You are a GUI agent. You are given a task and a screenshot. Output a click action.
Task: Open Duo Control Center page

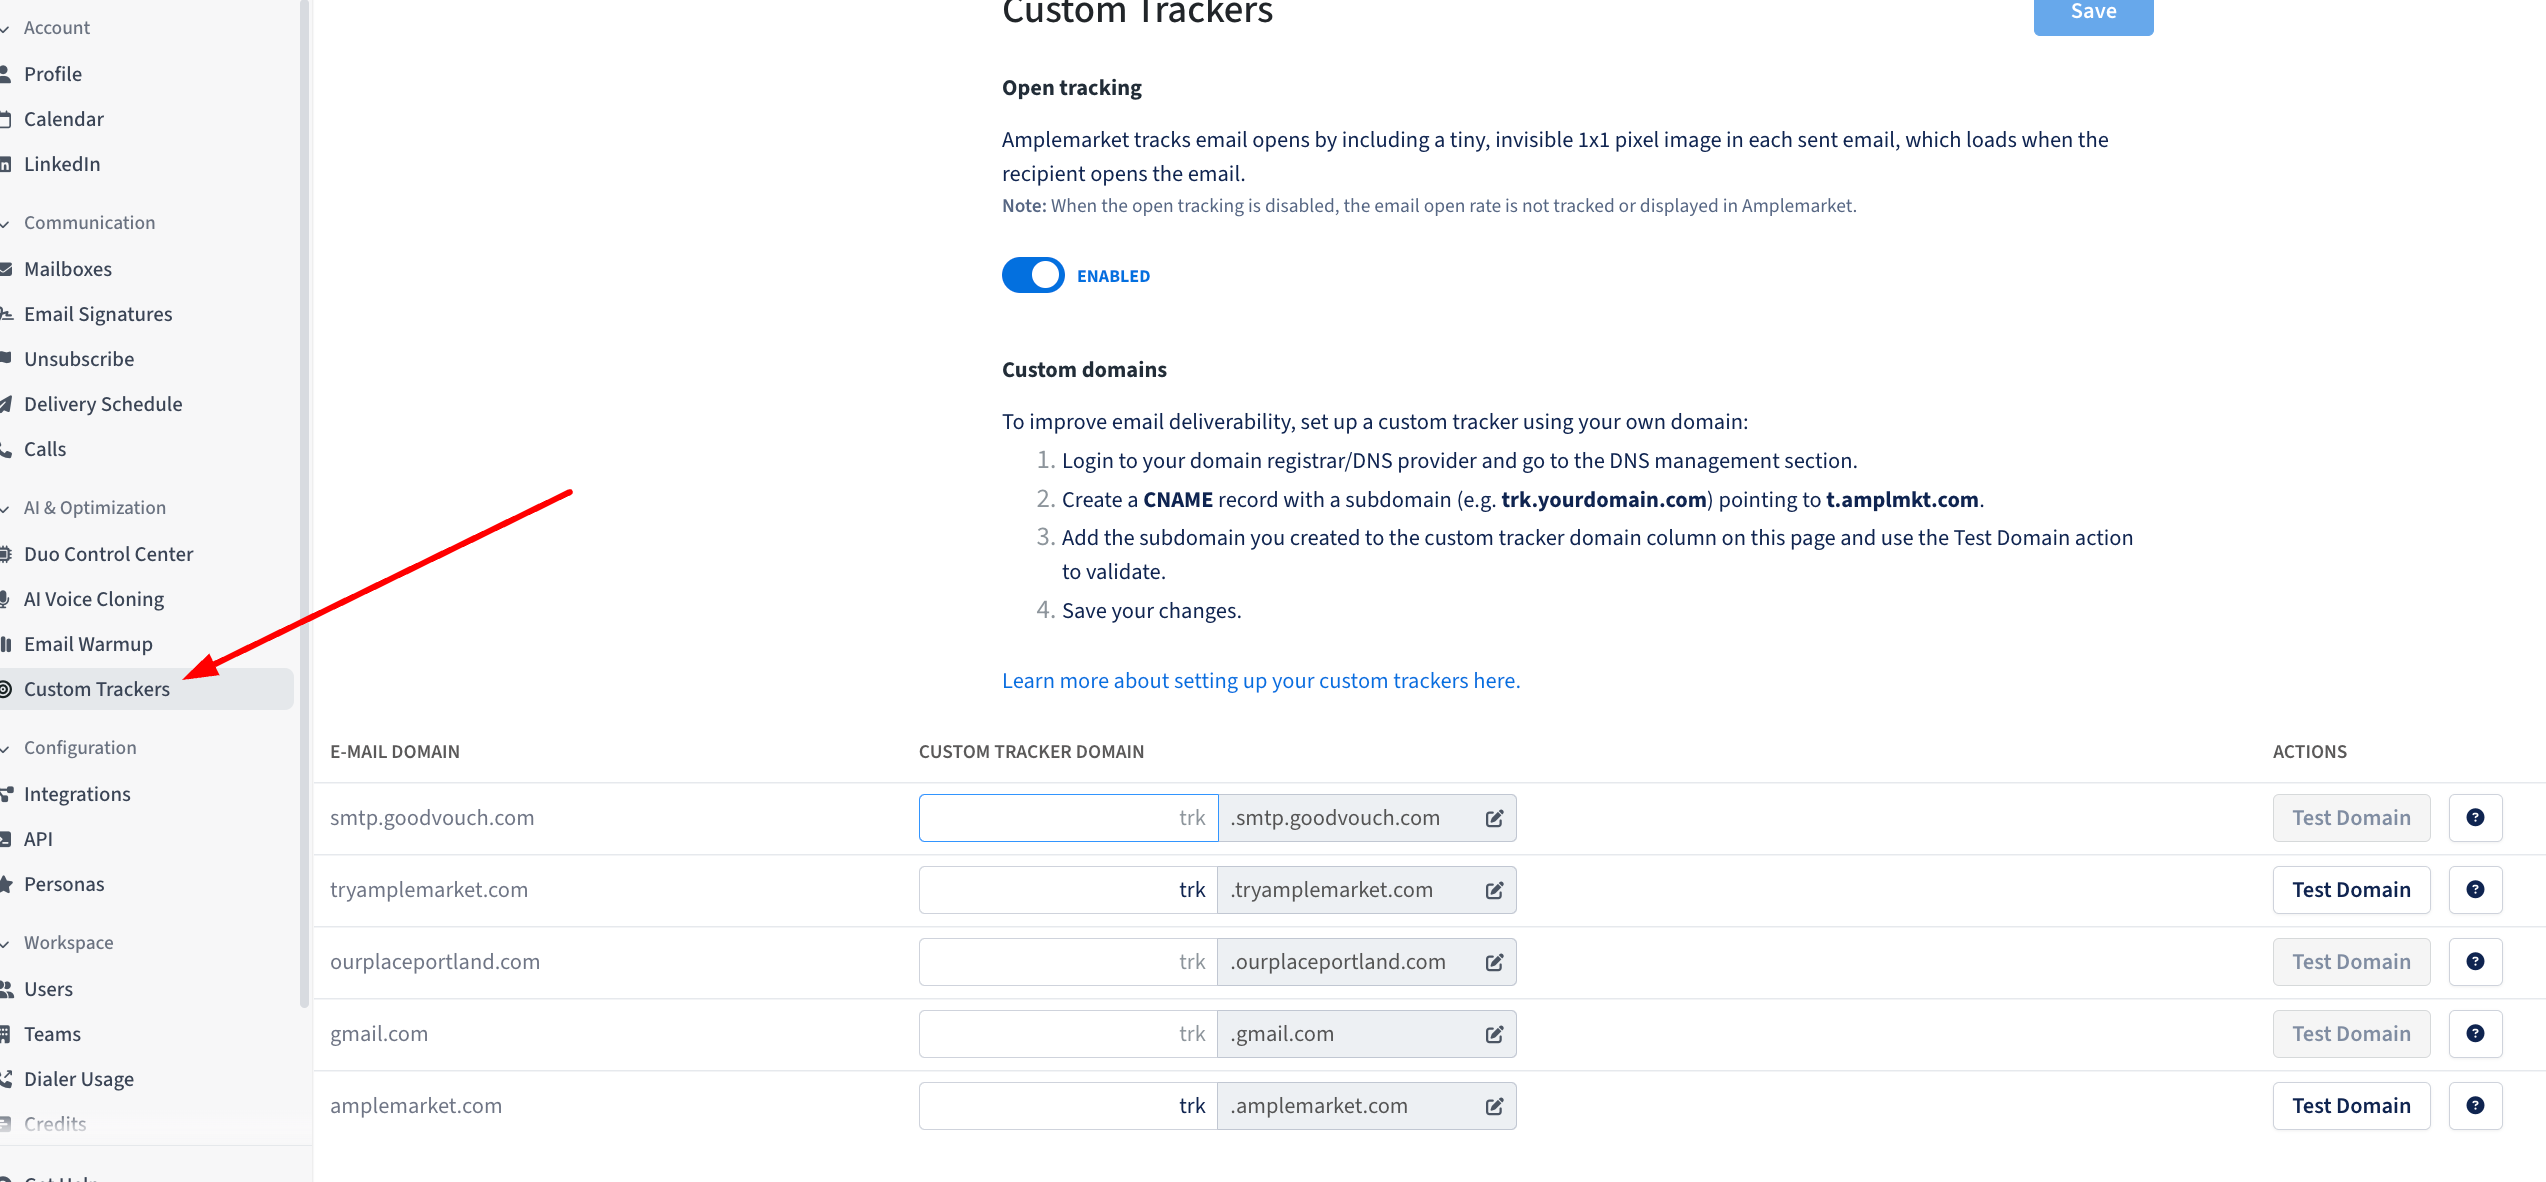[108, 554]
